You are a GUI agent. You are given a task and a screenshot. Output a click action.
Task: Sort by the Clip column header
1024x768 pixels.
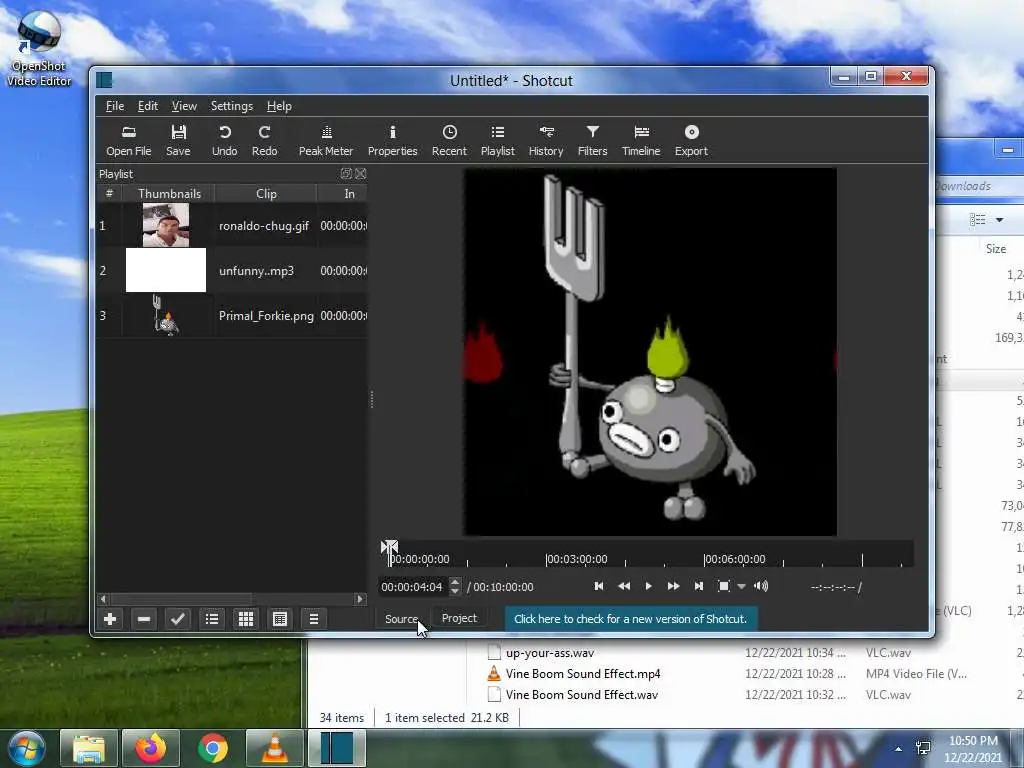[x=266, y=194]
